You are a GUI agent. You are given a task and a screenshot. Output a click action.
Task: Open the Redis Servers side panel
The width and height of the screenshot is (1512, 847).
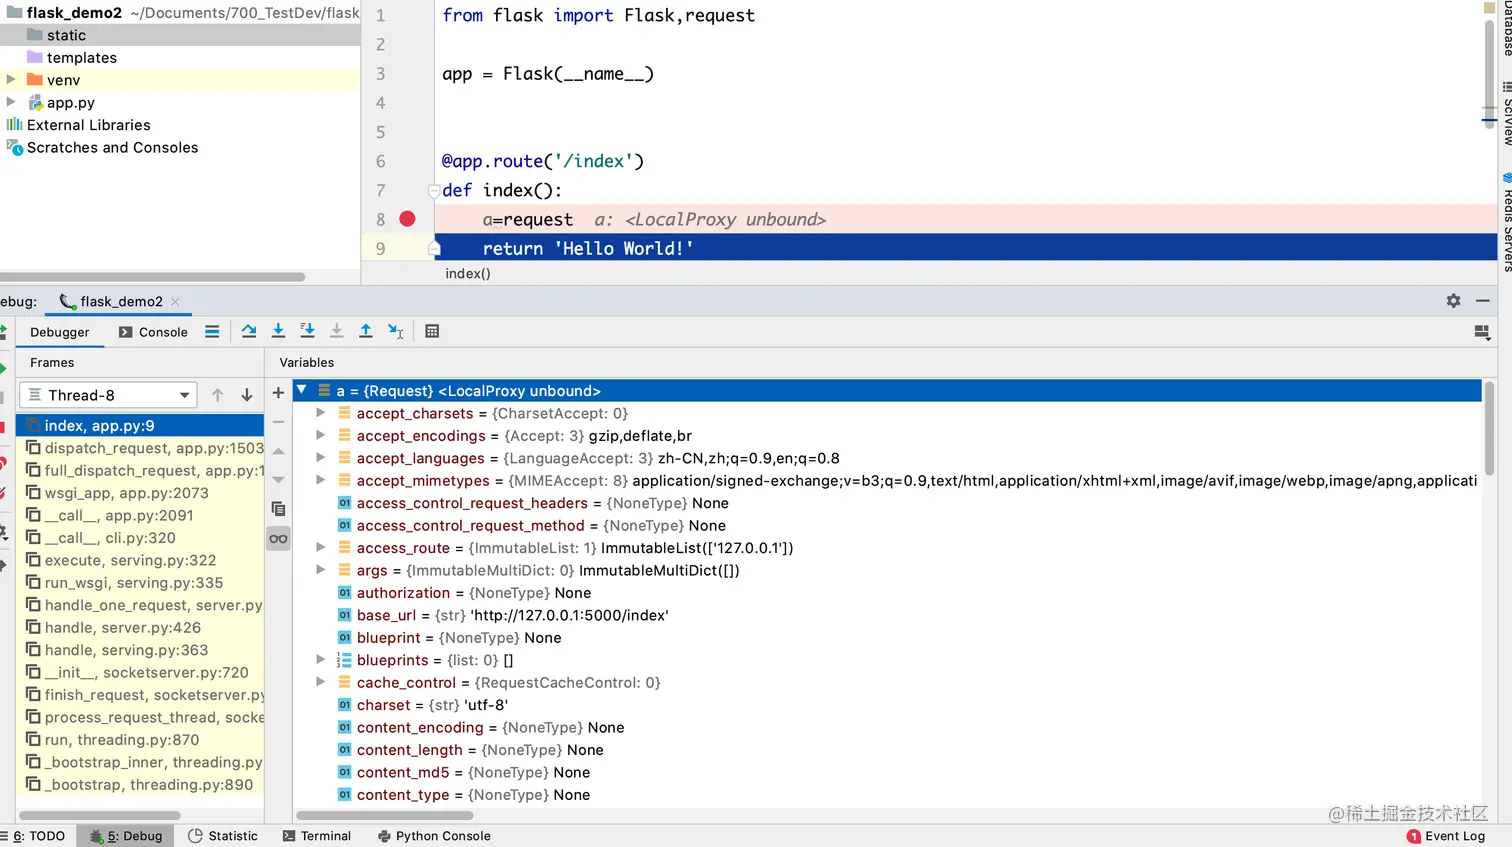coord(1506,221)
